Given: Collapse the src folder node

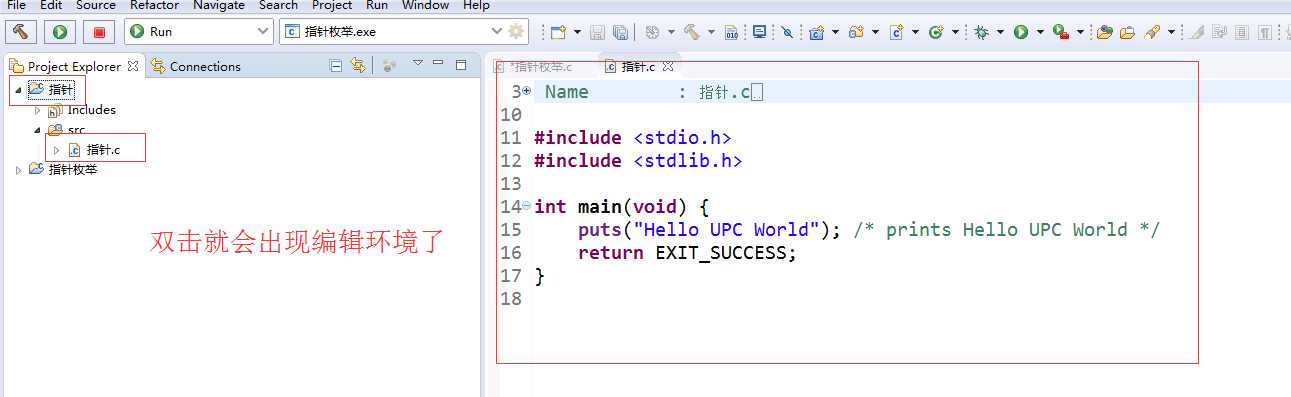Looking at the screenshot, I should [37, 130].
